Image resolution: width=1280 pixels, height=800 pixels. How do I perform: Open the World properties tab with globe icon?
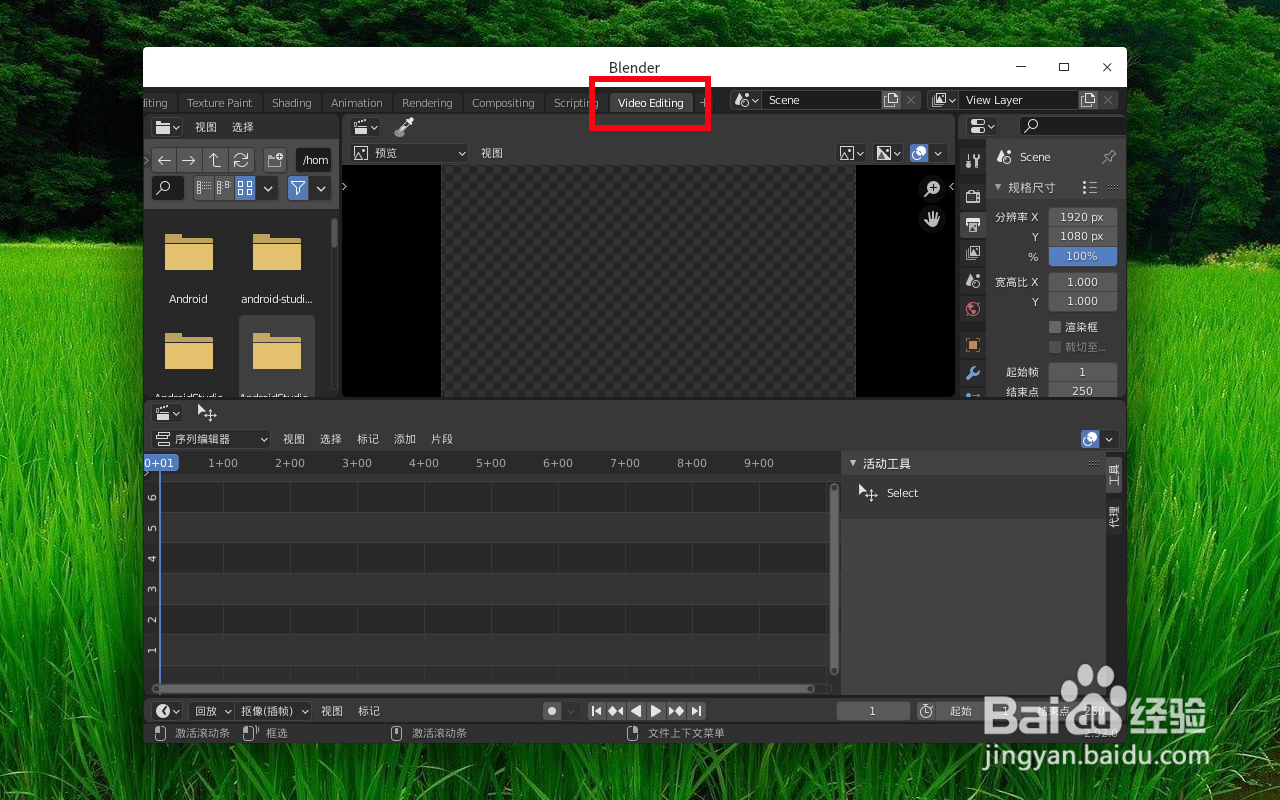point(973,309)
